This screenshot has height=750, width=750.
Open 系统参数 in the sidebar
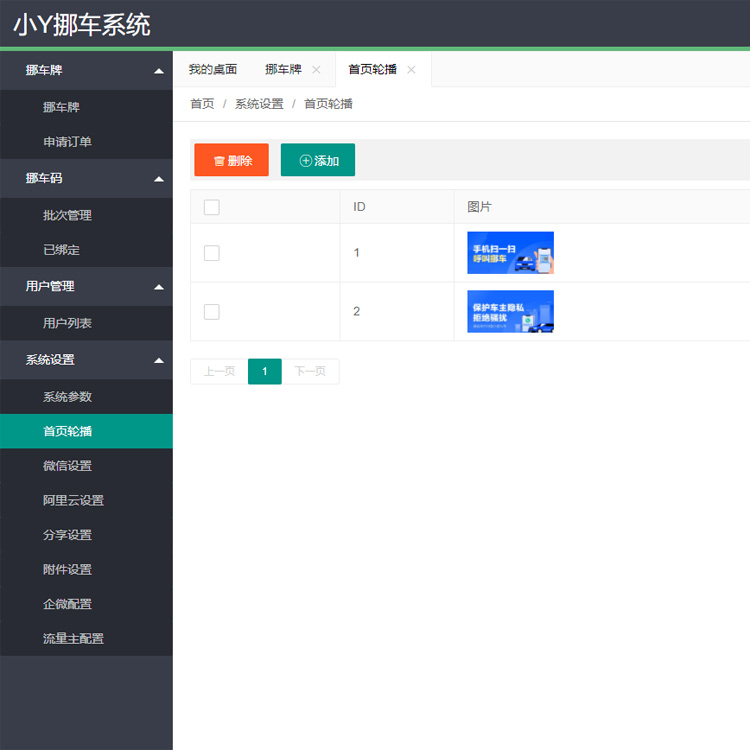coord(86,397)
